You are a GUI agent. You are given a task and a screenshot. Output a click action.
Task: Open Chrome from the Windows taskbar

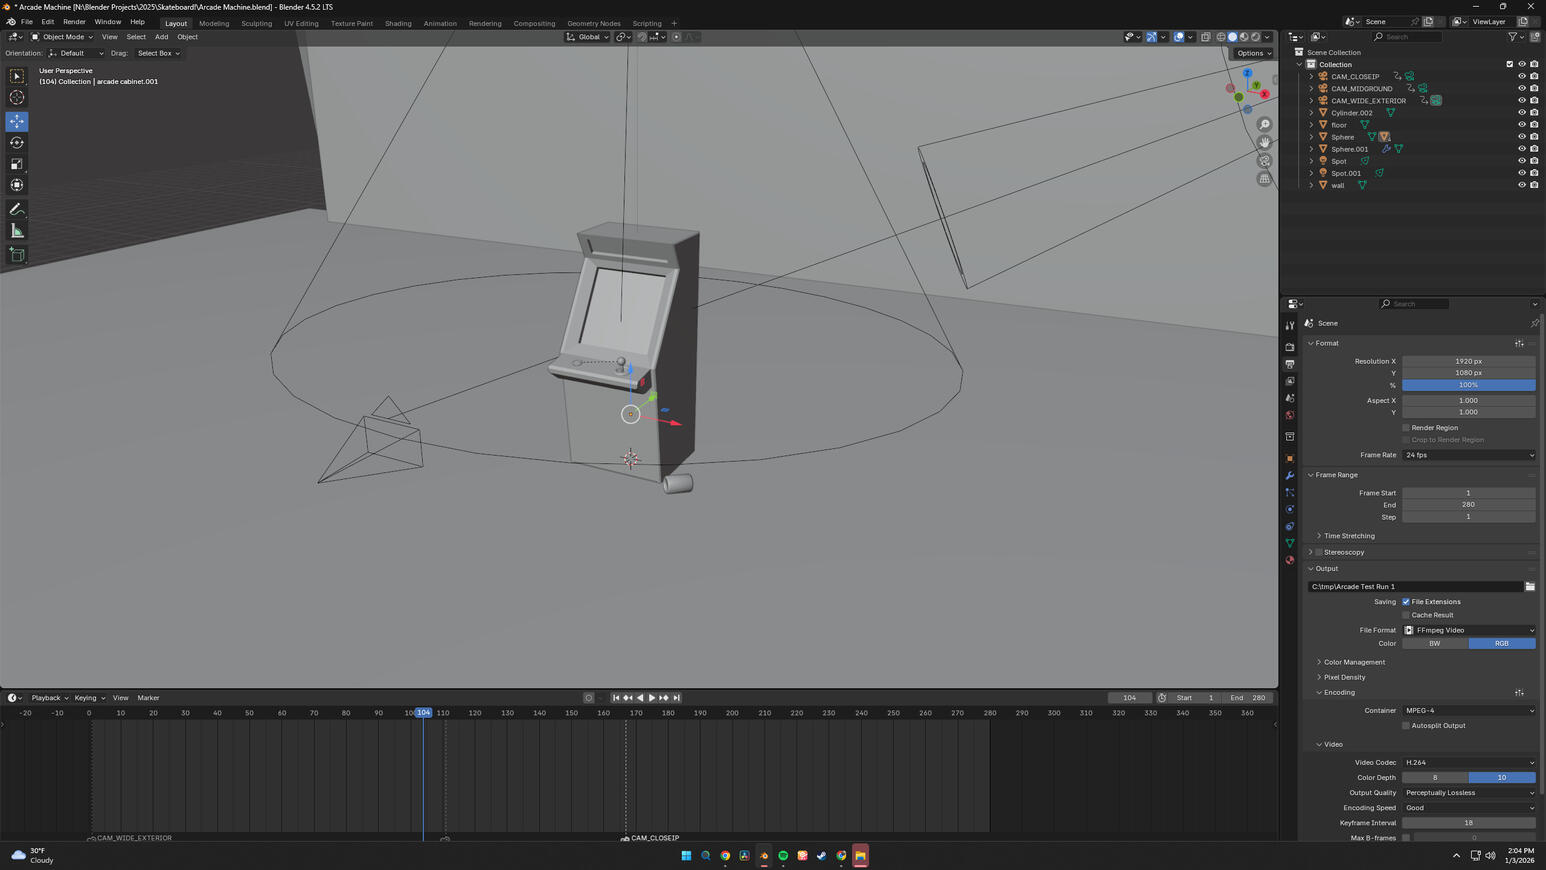725,856
